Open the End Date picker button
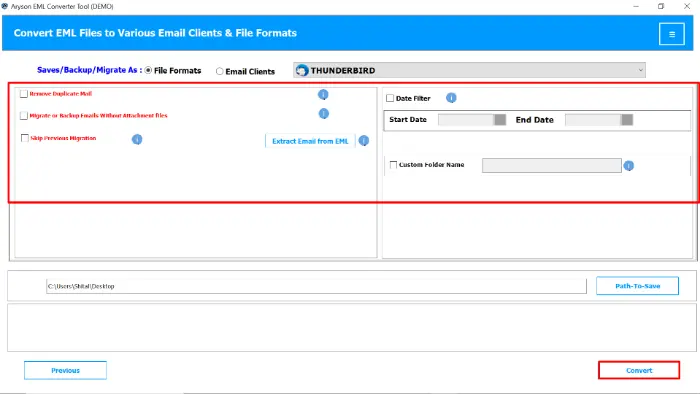The height and width of the screenshot is (394, 700). point(627,120)
